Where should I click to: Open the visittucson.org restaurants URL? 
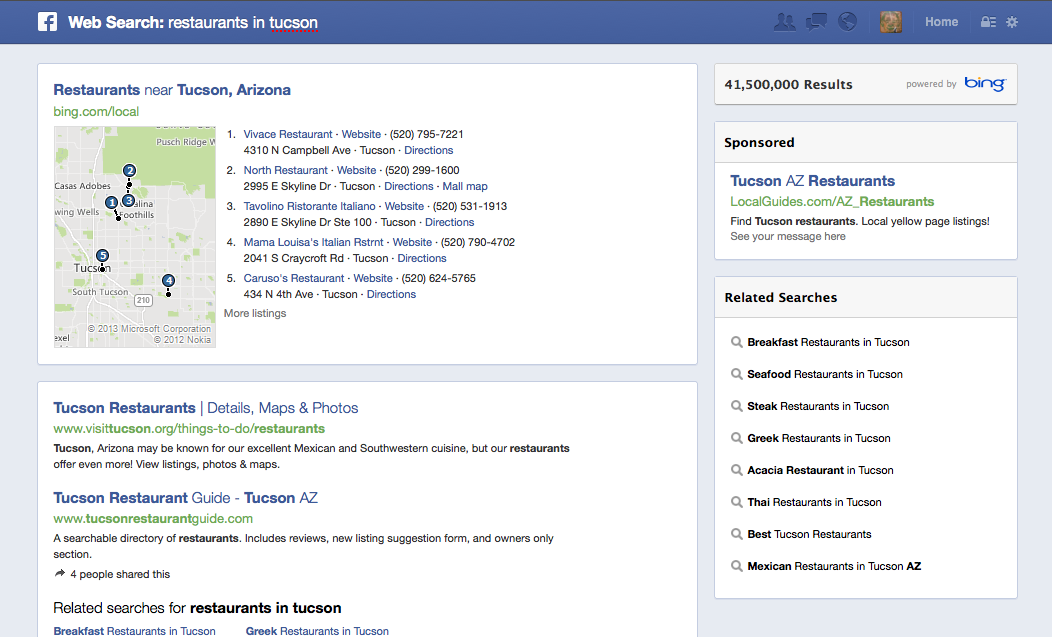click(x=189, y=428)
